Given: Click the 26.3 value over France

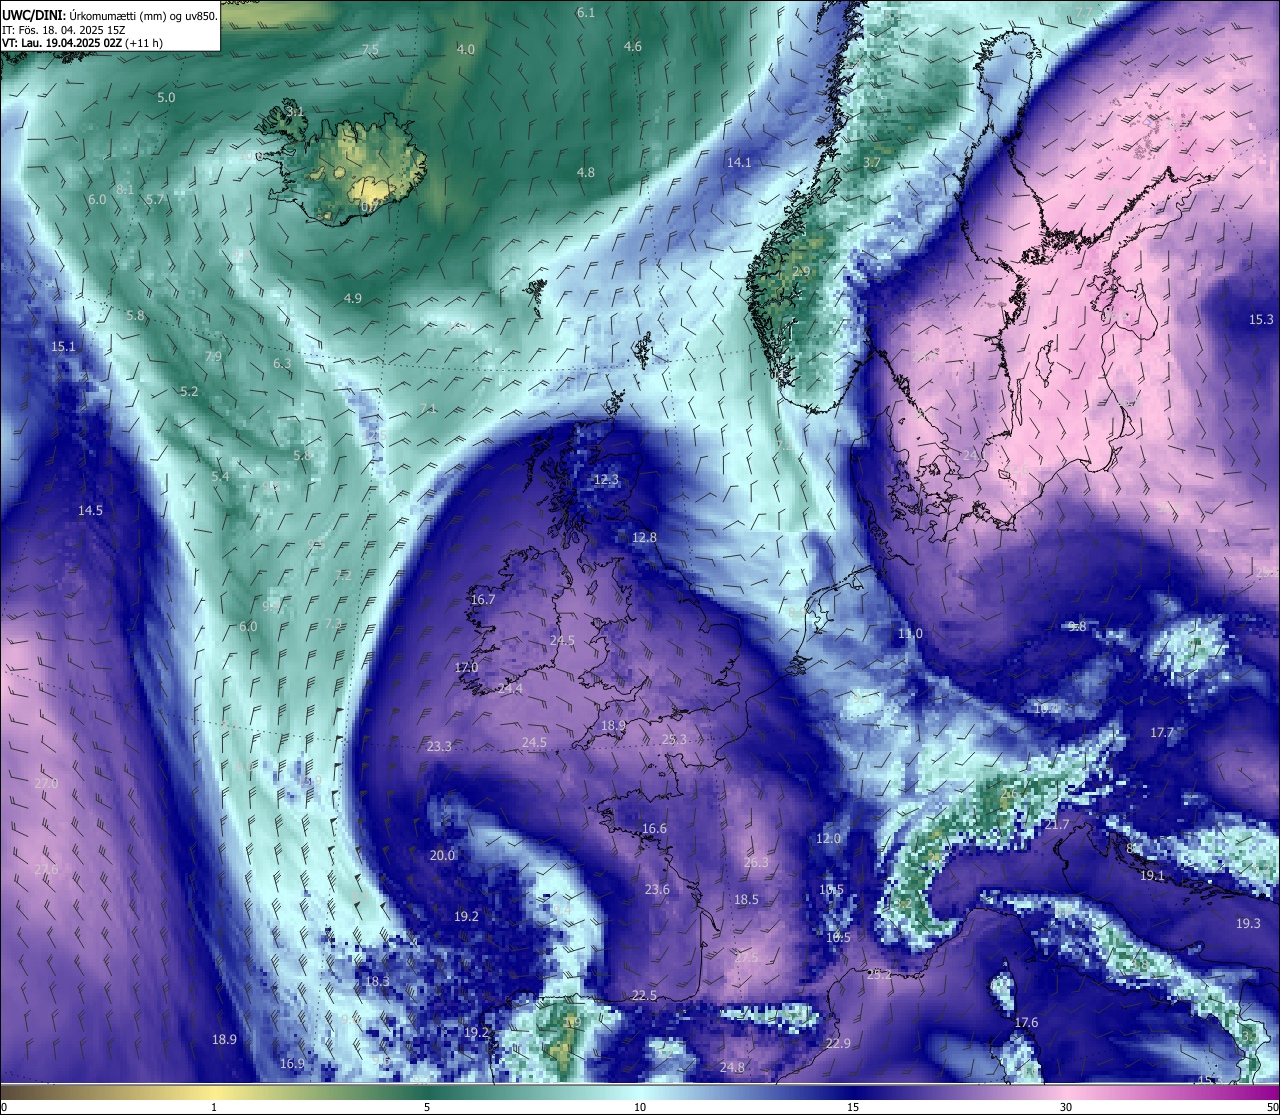Looking at the screenshot, I should click(x=757, y=862).
